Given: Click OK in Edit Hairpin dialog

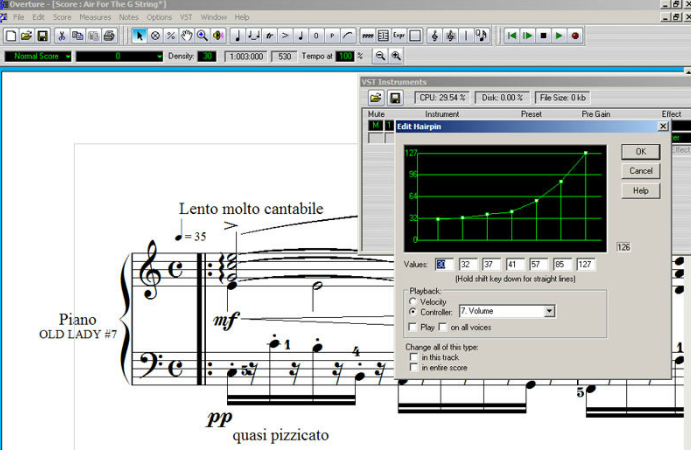Looking at the screenshot, I should coord(641,151).
